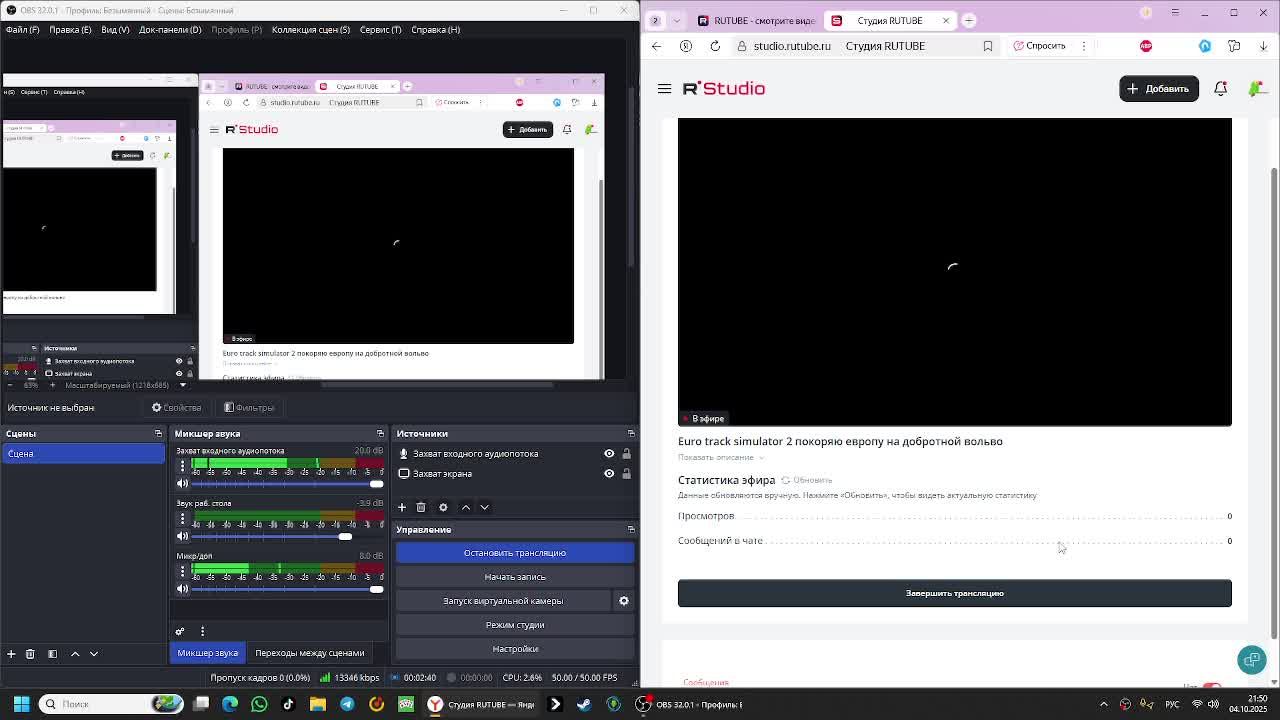The image size is (1280, 720).
Task: Go back in the browser
Action: coord(656,46)
